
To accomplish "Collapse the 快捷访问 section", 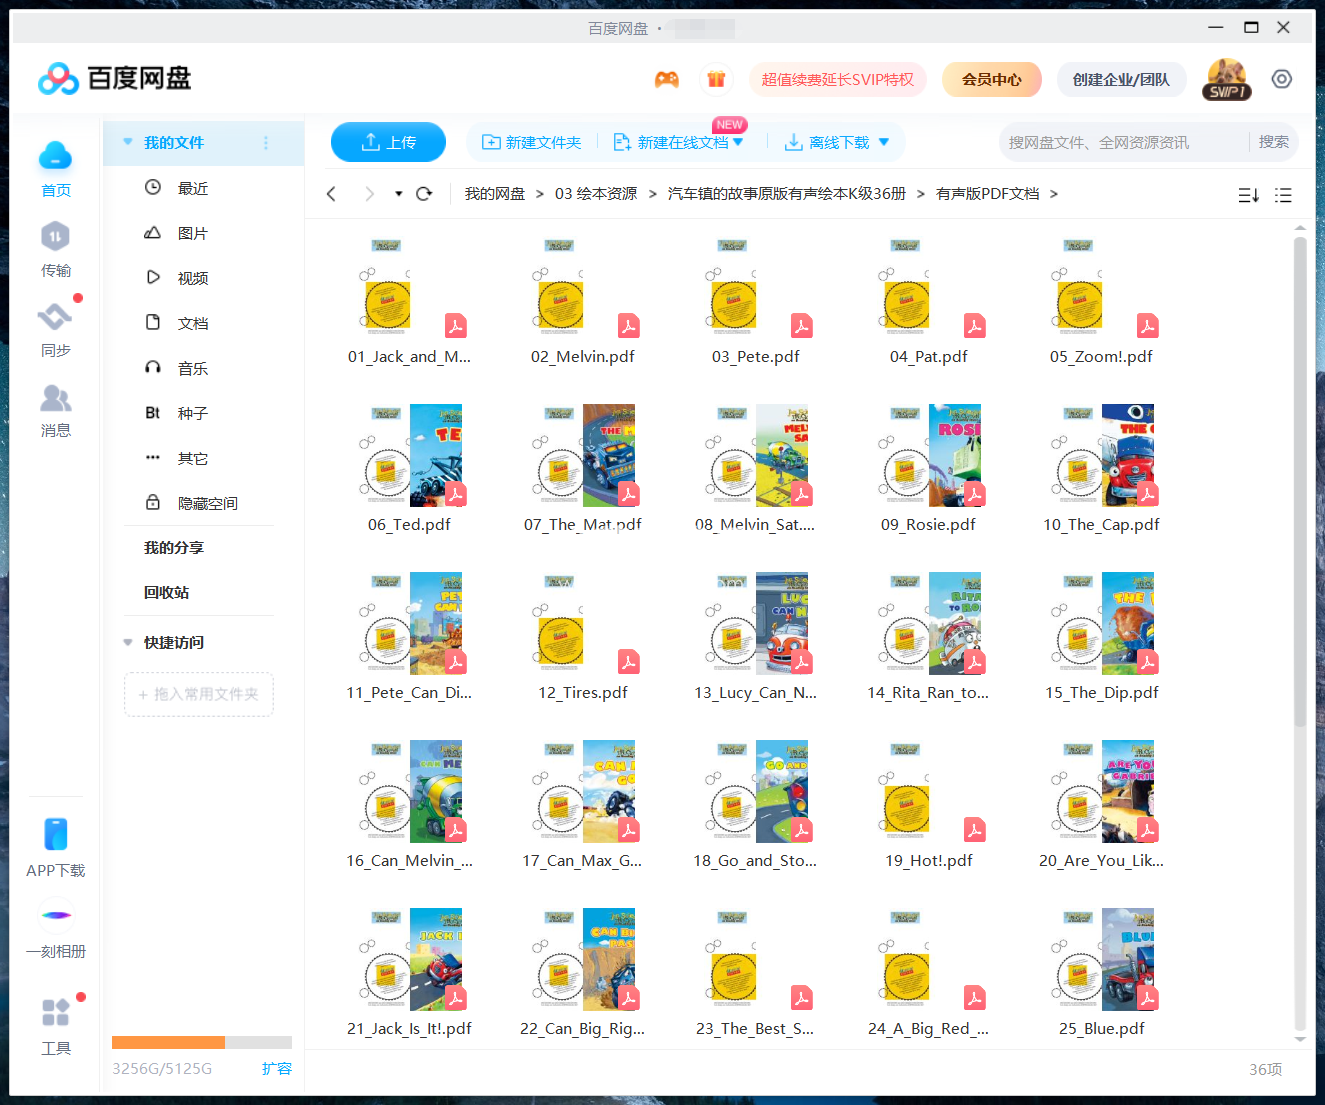I will click(x=127, y=642).
